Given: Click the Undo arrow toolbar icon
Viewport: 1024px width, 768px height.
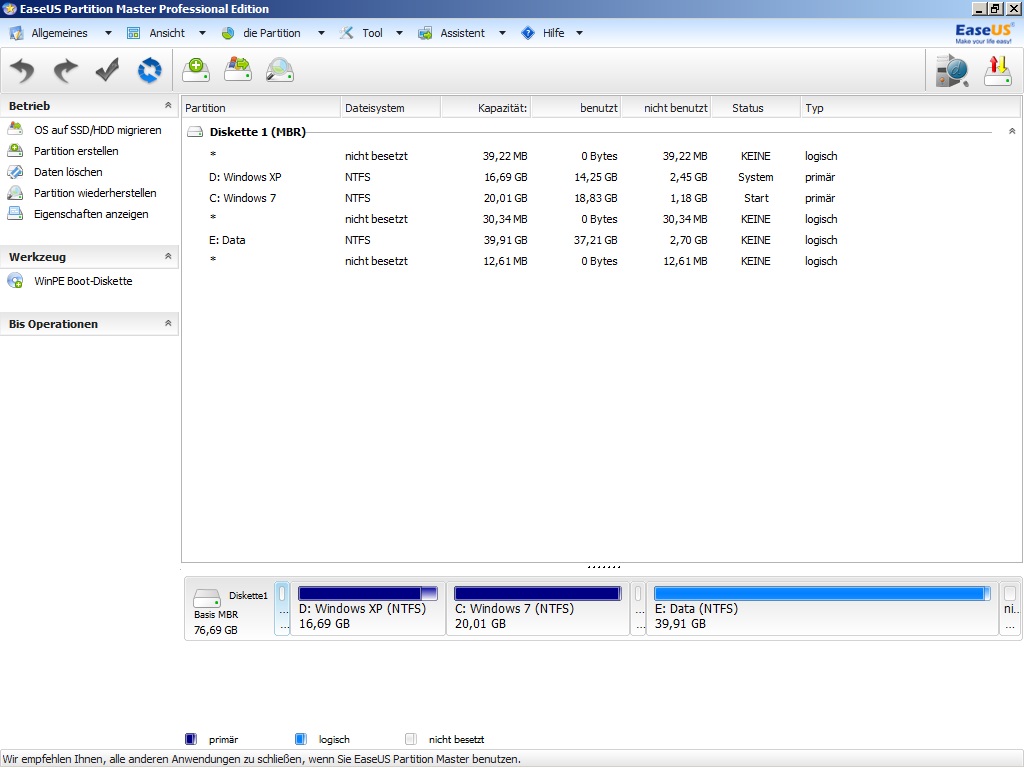Looking at the screenshot, I should tap(23, 71).
